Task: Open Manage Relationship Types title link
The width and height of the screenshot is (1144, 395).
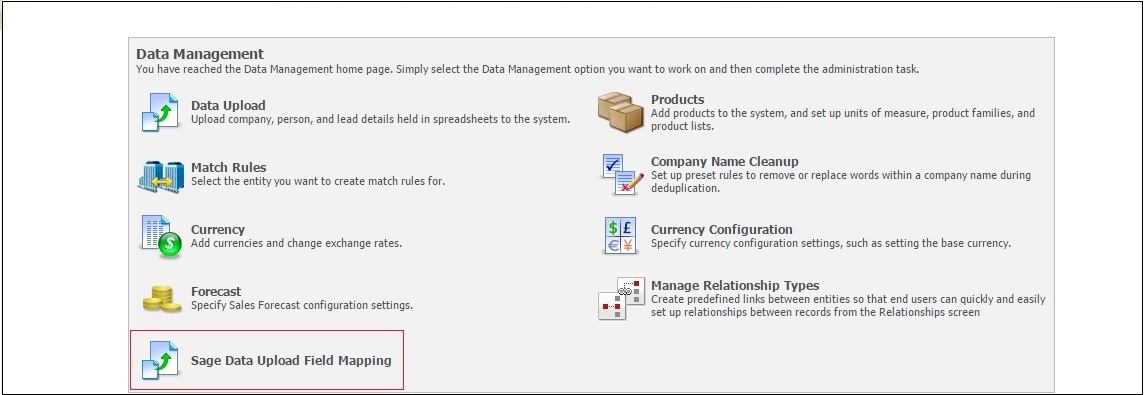Action: click(735, 285)
